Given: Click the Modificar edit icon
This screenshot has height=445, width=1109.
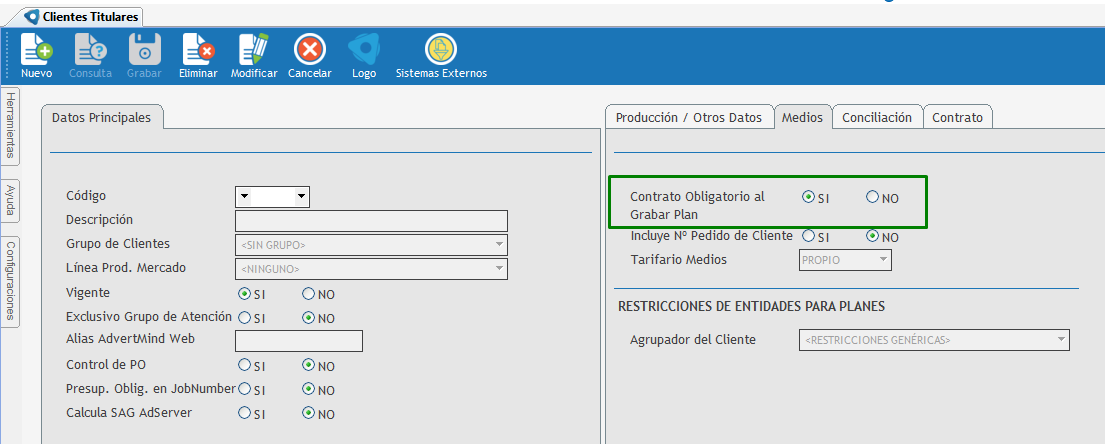Looking at the screenshot, I should tap(254, 50).
